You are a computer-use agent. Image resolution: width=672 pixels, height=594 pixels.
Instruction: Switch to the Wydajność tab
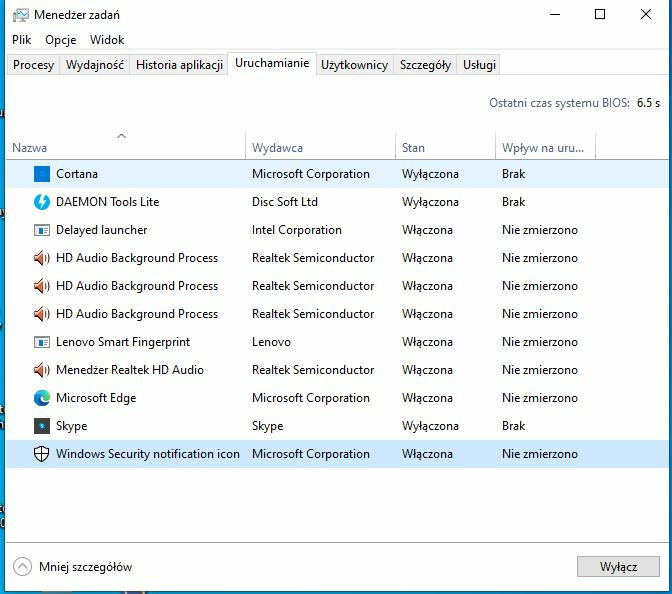coord(95,65)
